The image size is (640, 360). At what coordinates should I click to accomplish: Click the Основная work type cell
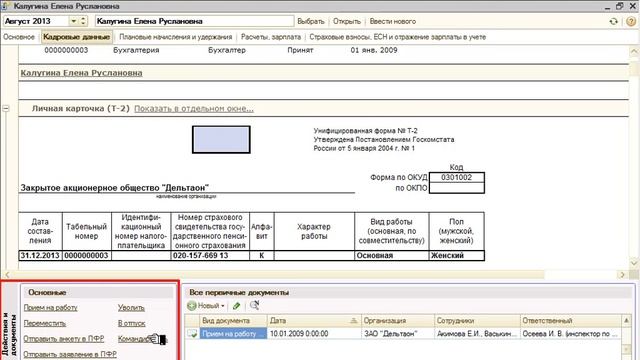[x=391, y=256]
